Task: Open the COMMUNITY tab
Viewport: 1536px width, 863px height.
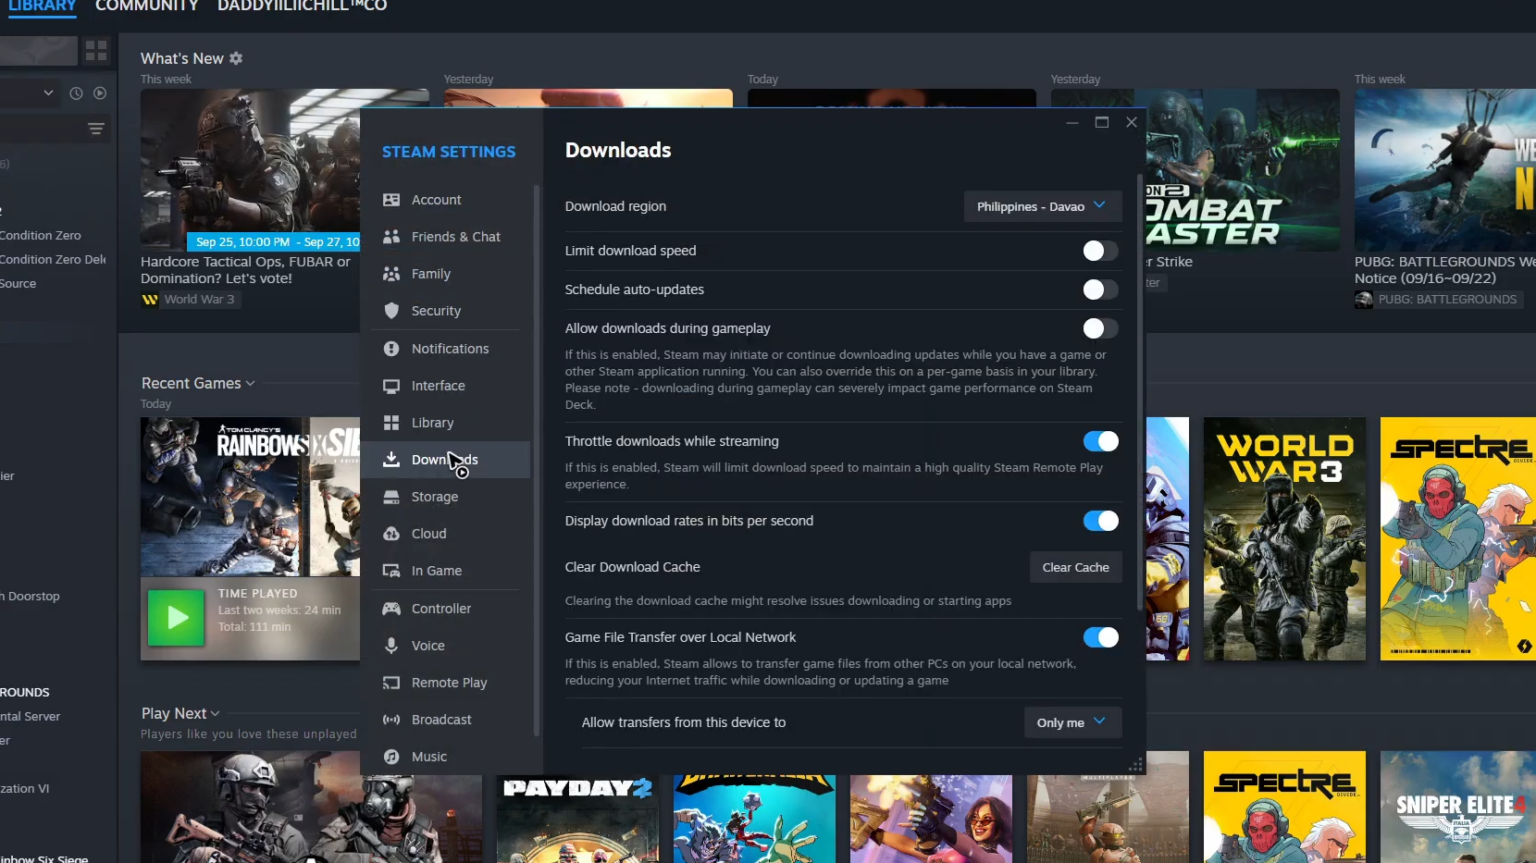Action: [147, 6]
